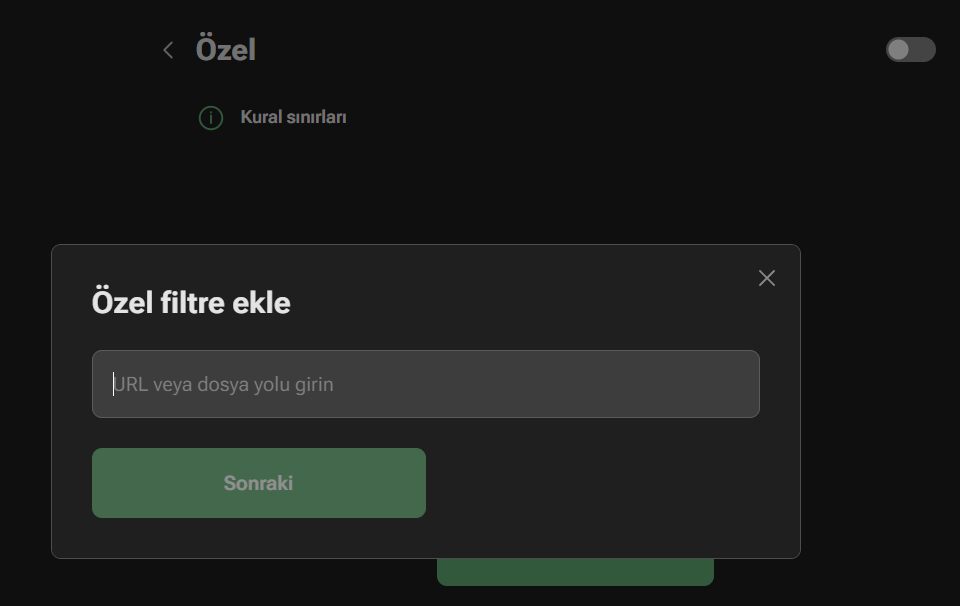Viewport: 960px width, 606px height.
Task: Place cursor in the filter URL field
Action: (425, 384)
